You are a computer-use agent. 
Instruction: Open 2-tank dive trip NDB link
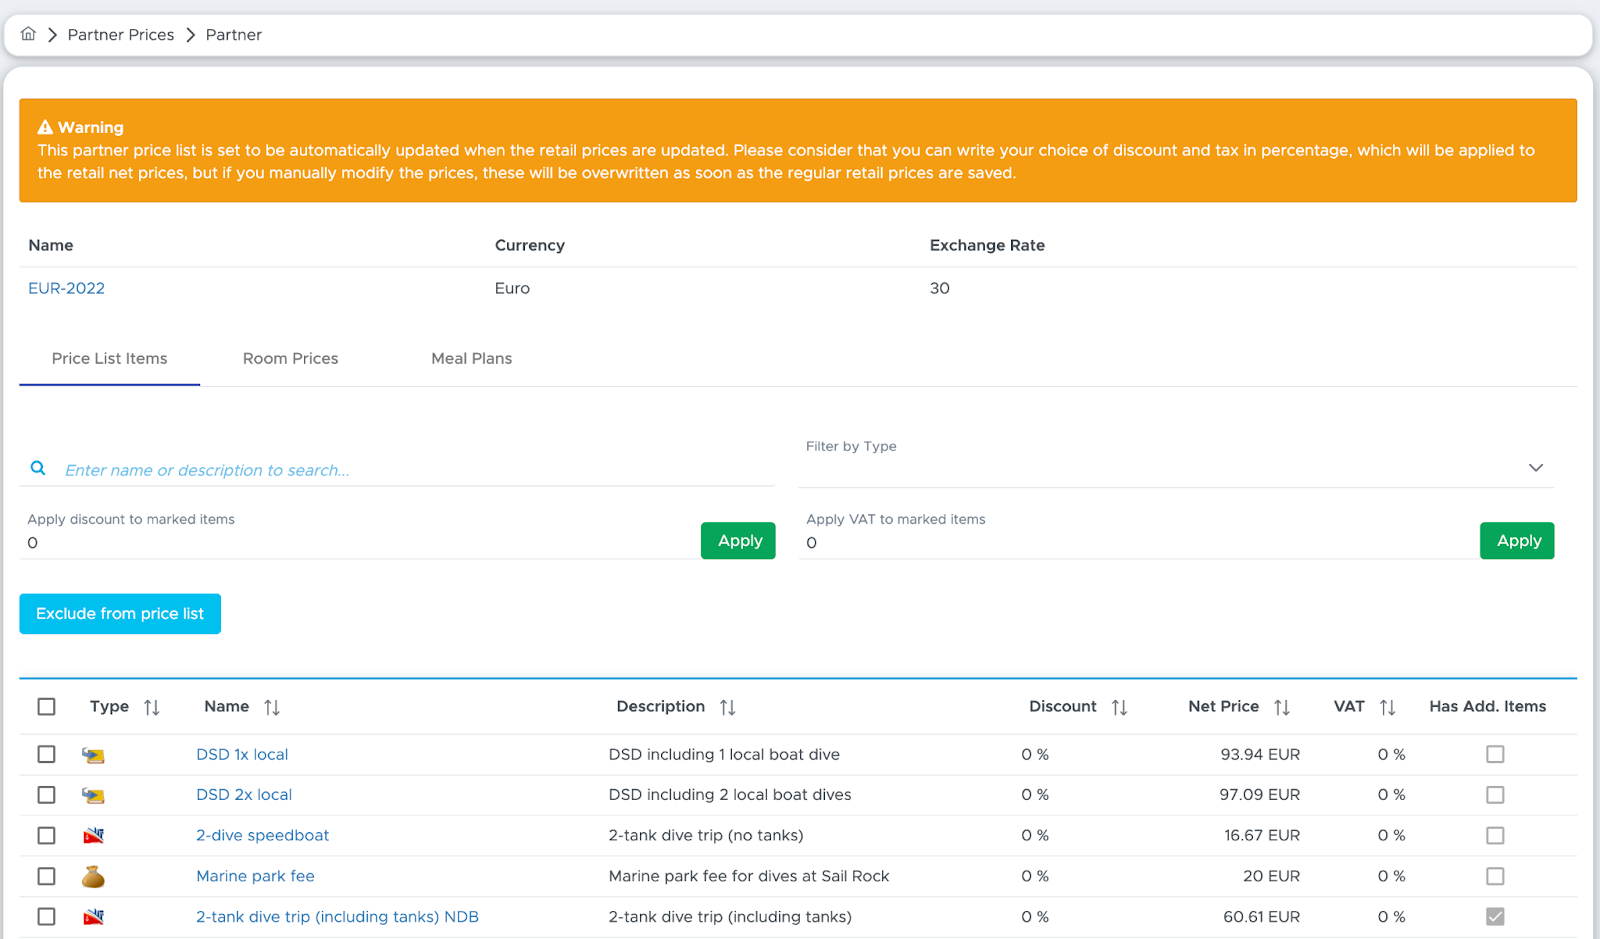click(337, 916)
